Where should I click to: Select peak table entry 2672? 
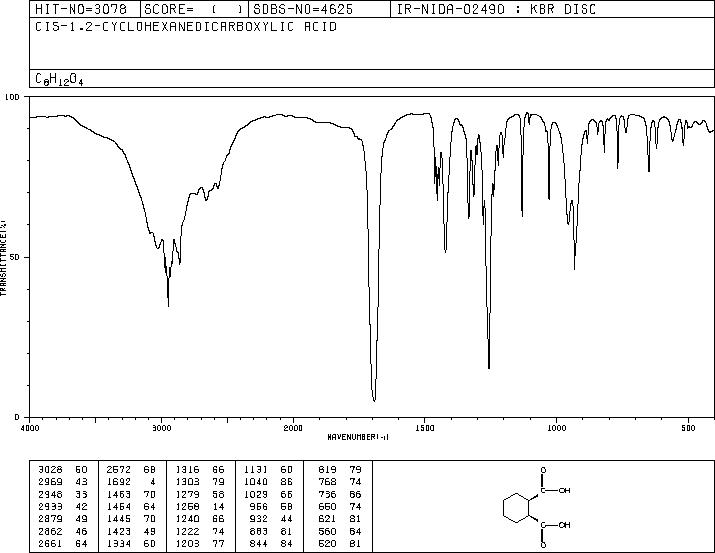[119, 470]
